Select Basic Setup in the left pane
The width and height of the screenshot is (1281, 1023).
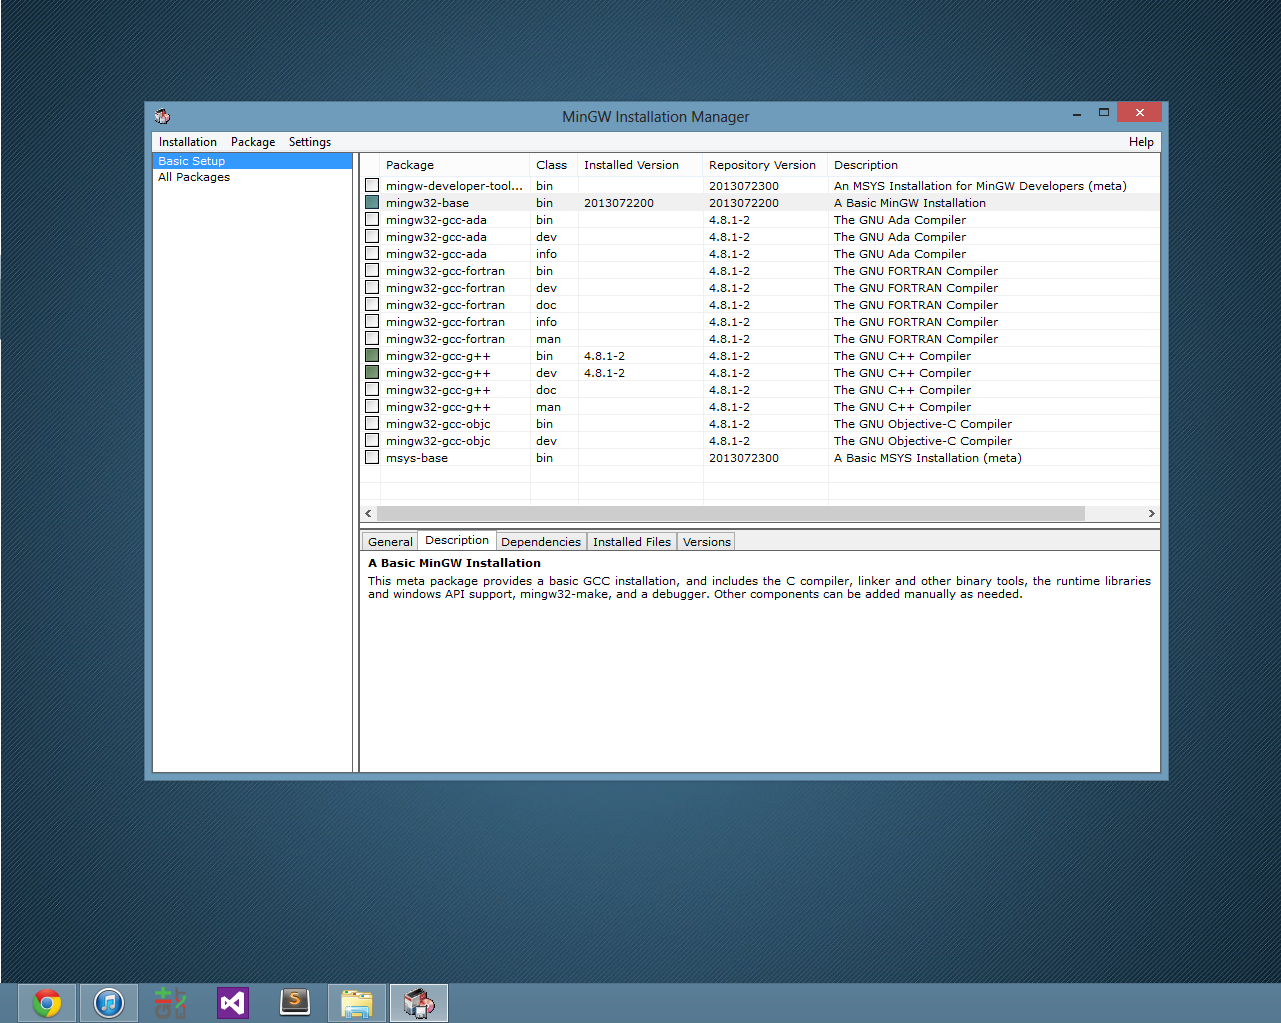pyautogui.click(x=252, y=161)
